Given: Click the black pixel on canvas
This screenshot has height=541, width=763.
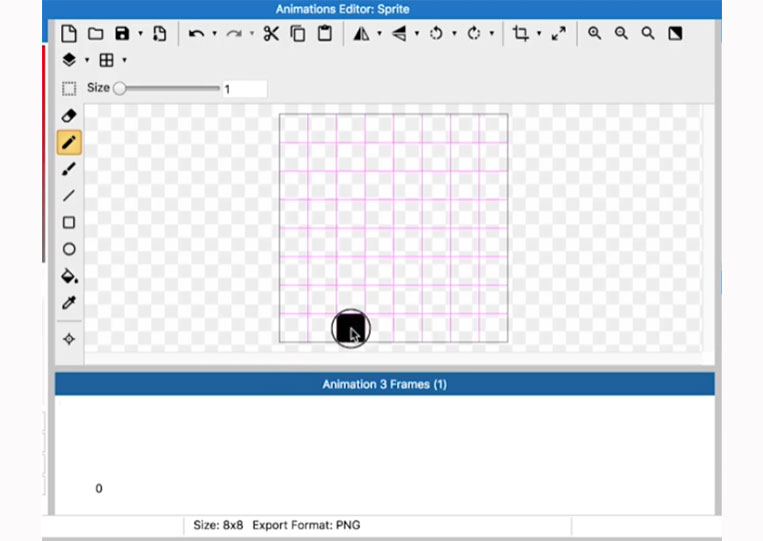Looking at the screenshot, I should click(351, 328).
